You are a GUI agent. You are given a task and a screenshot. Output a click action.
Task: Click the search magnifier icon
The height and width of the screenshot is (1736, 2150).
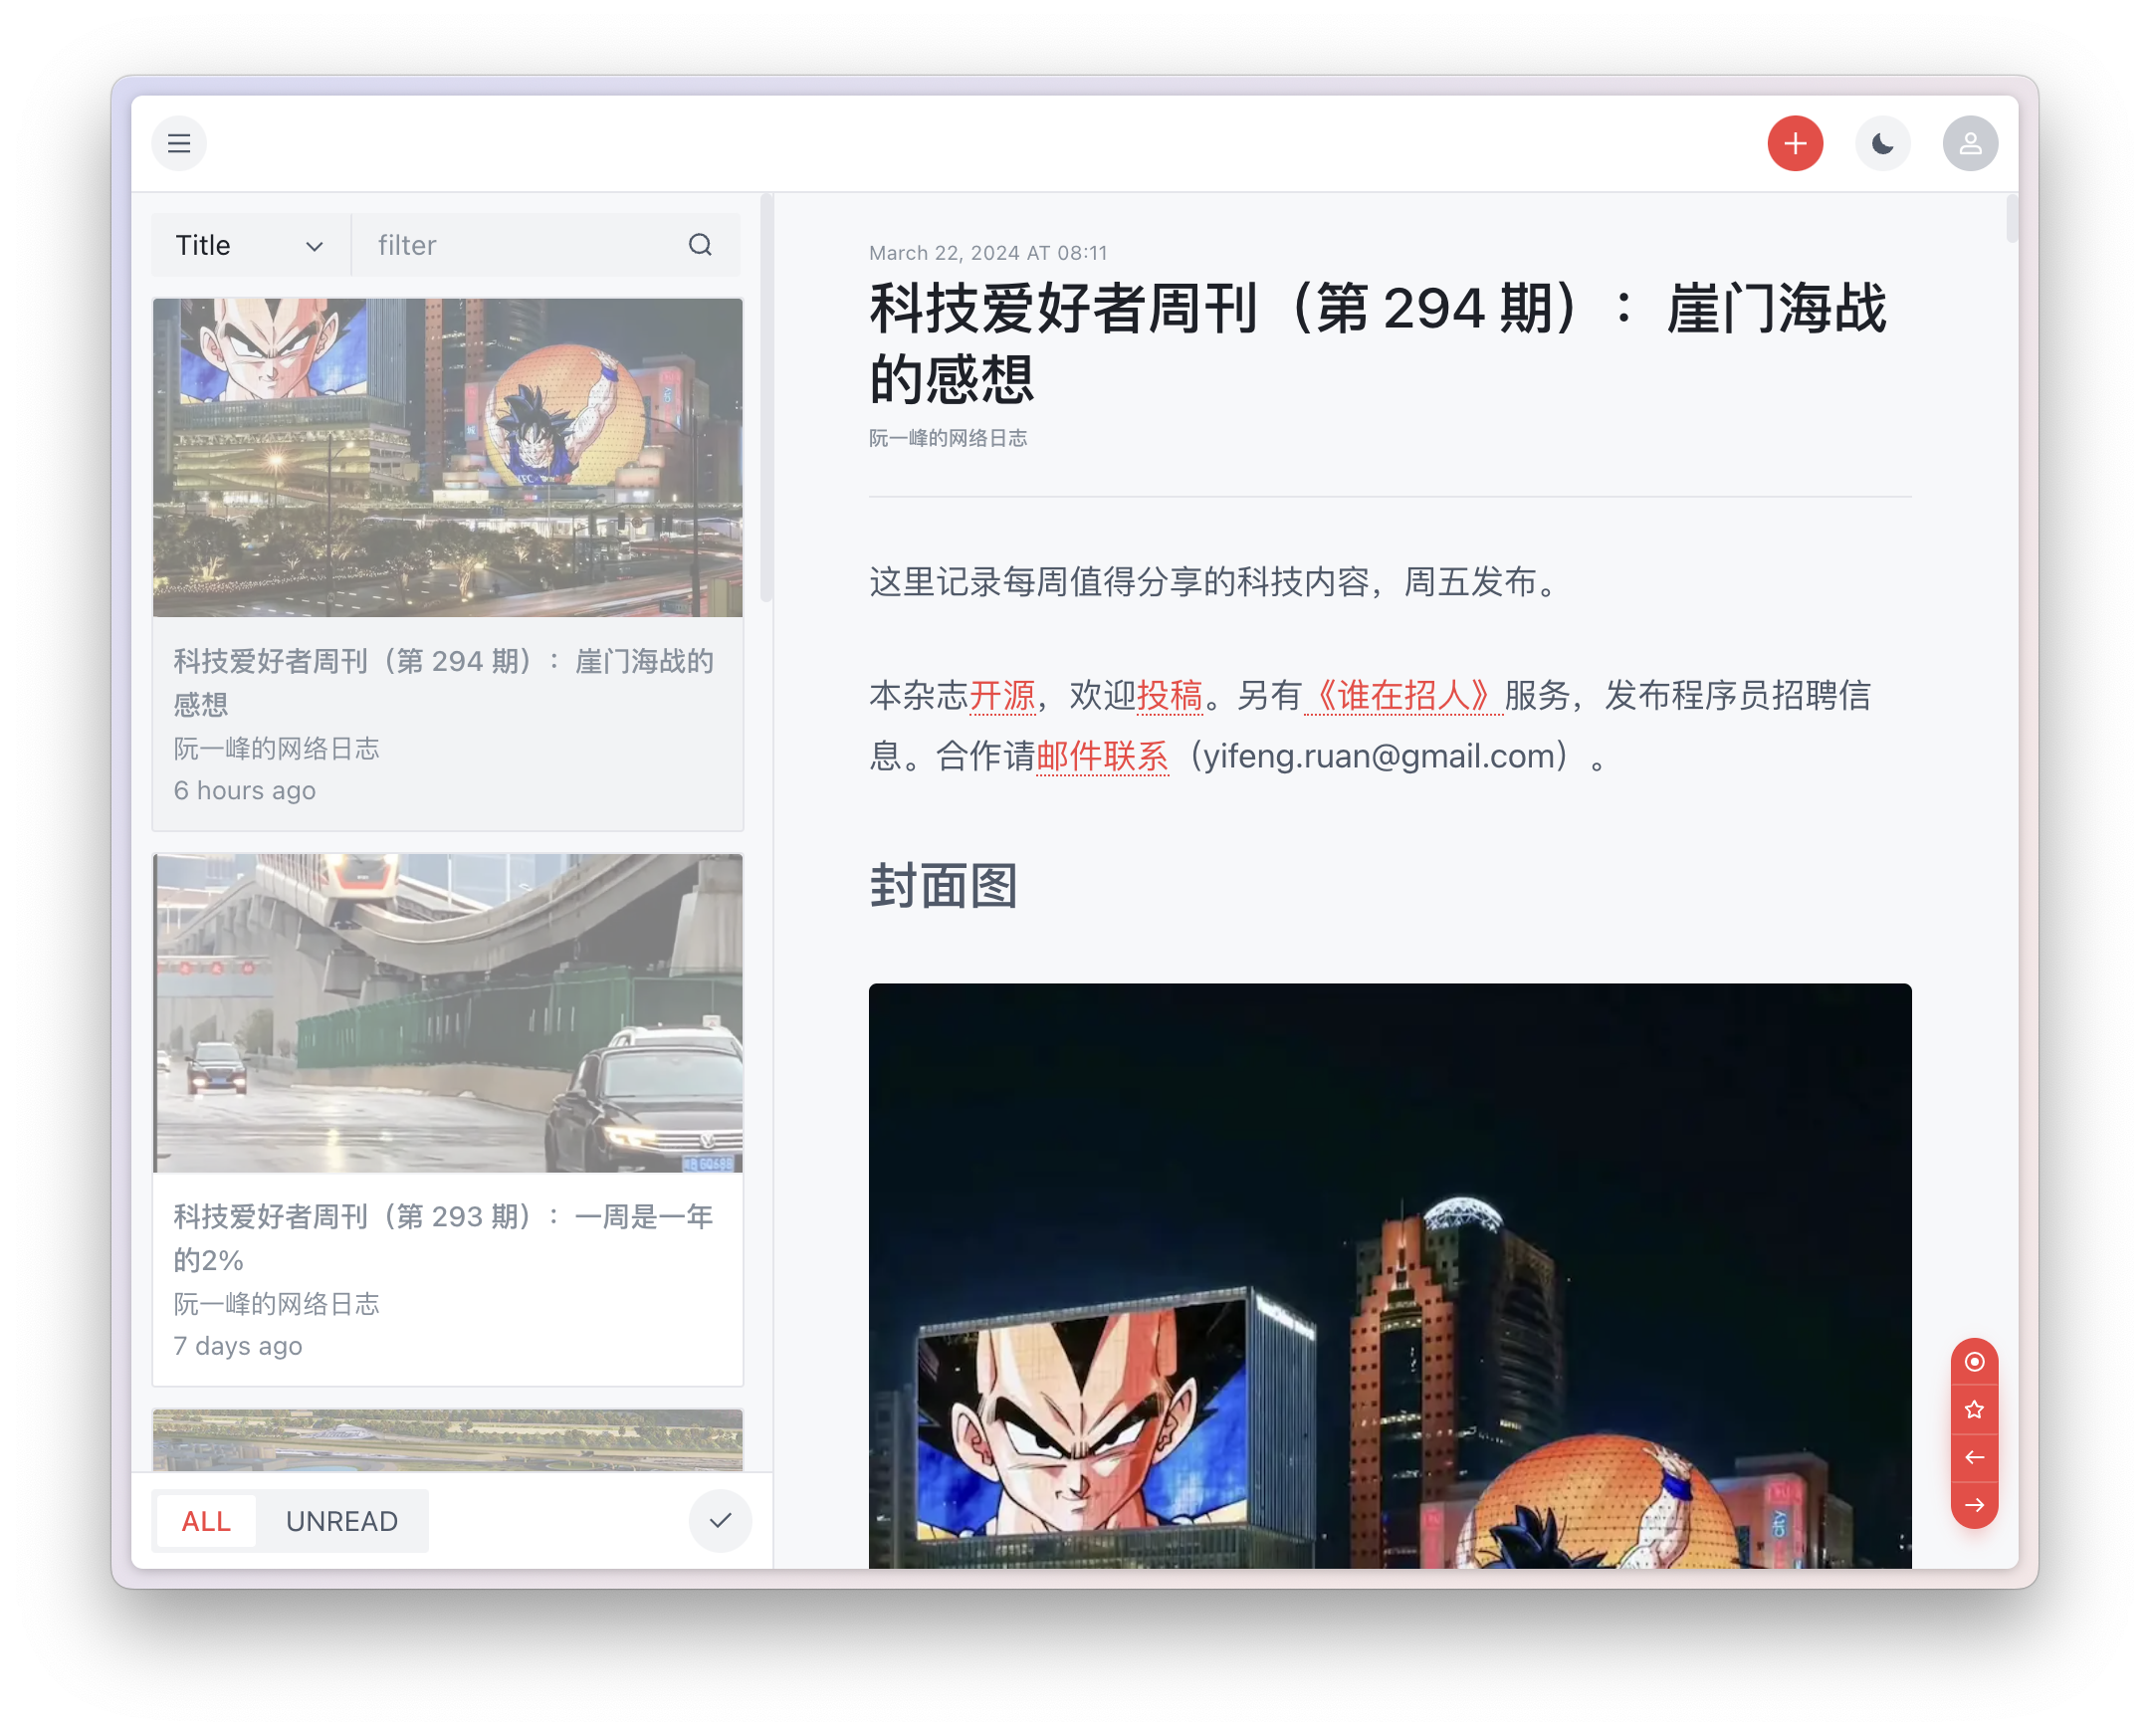click(700, 245)
